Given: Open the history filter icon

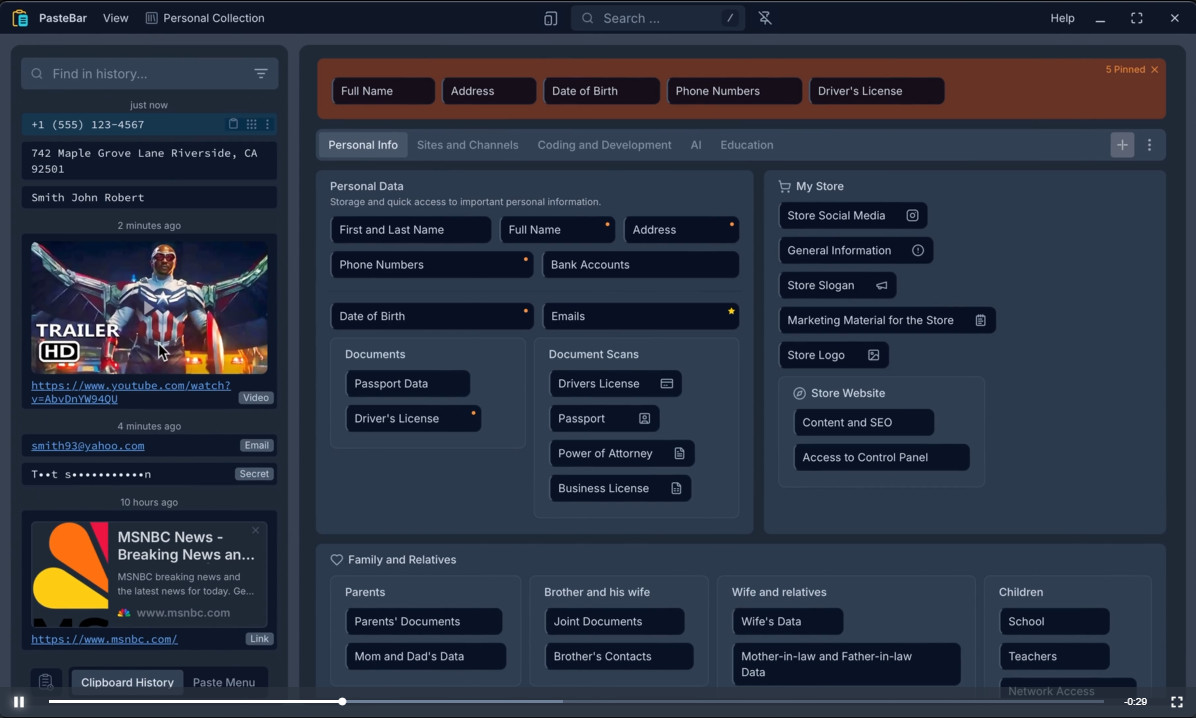Looking at the screenshot, I should (x=261, y=74).
